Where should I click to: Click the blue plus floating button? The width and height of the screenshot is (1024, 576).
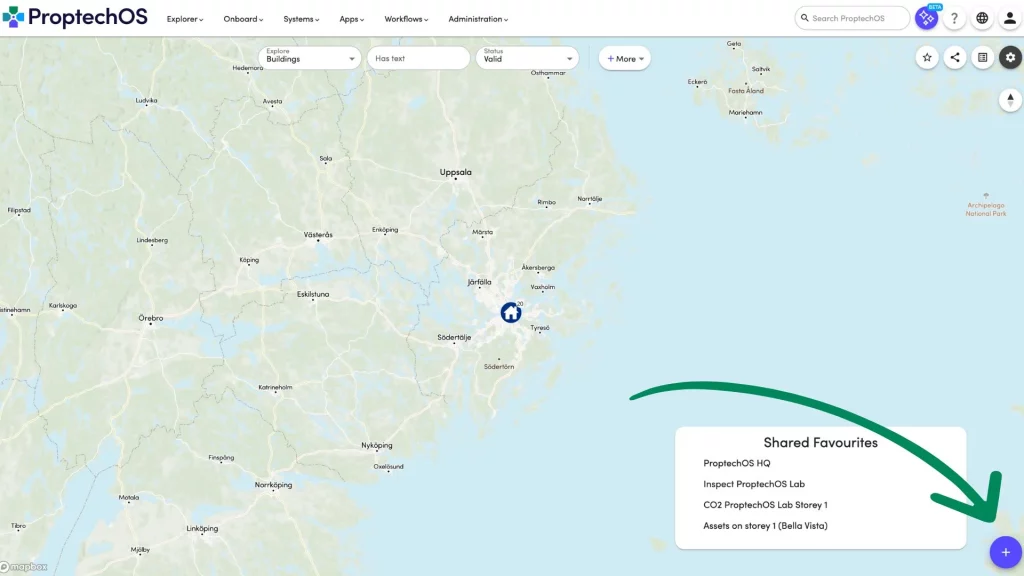[1005, 552]
